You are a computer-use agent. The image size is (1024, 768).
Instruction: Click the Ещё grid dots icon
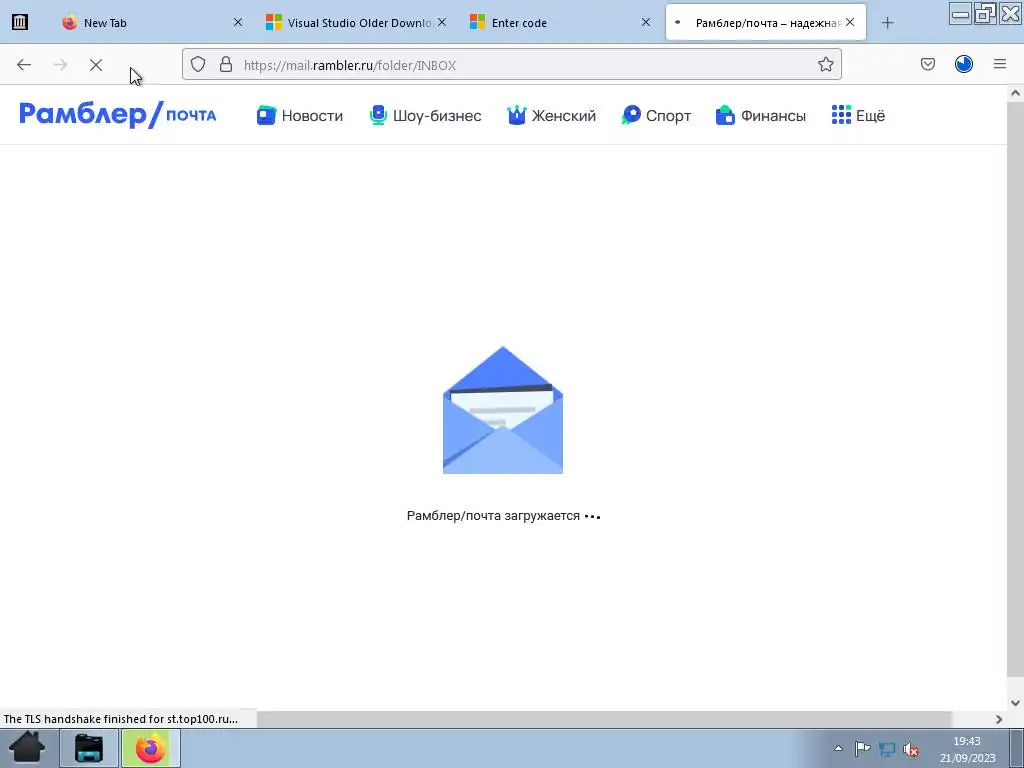(x=841, y=115)
